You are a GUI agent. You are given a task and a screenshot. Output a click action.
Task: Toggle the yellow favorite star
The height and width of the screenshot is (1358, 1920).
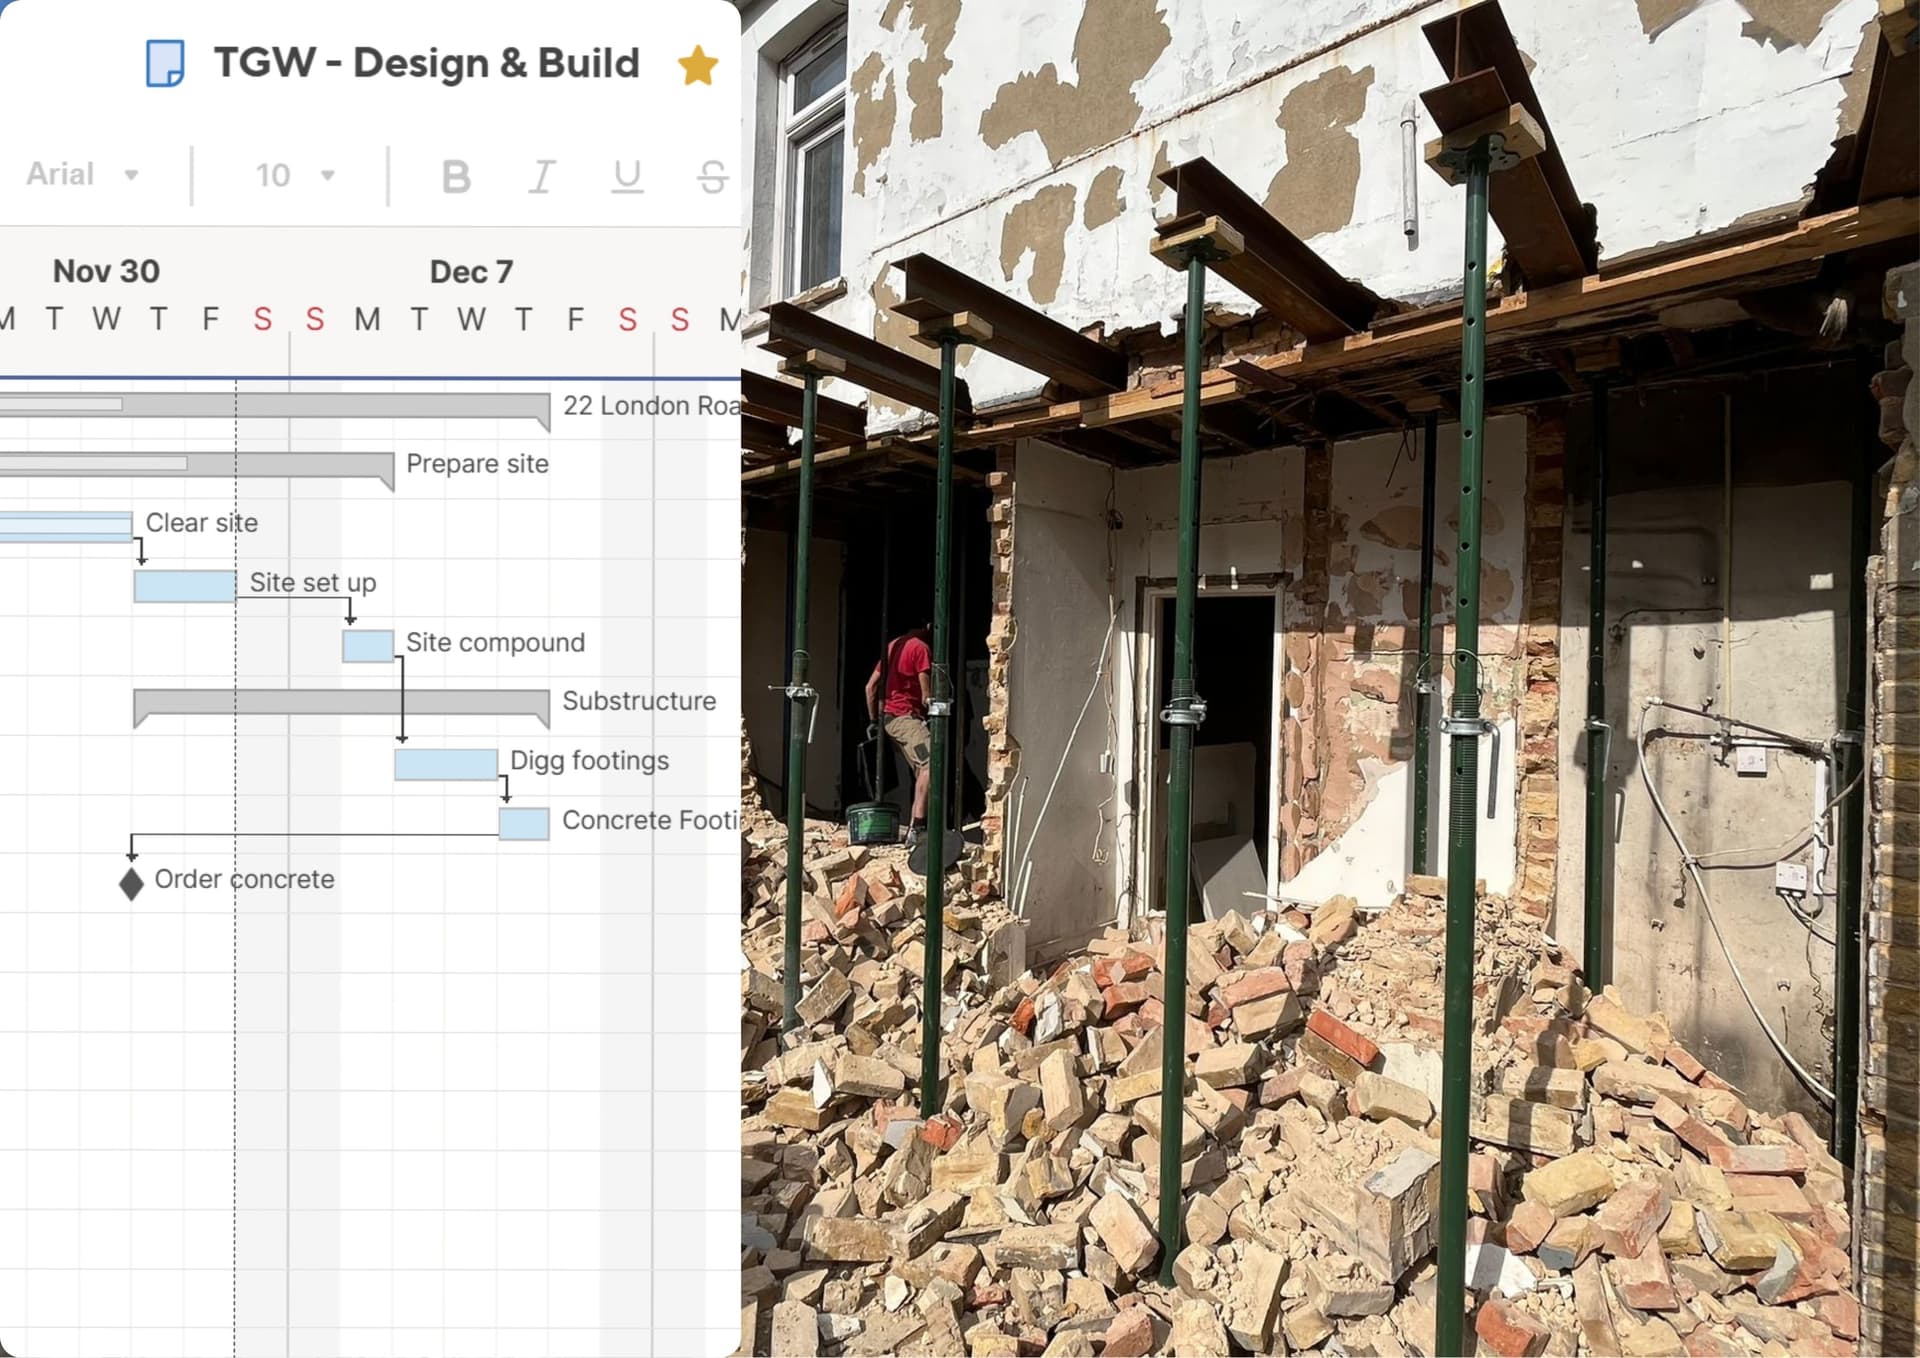[697, 66]
